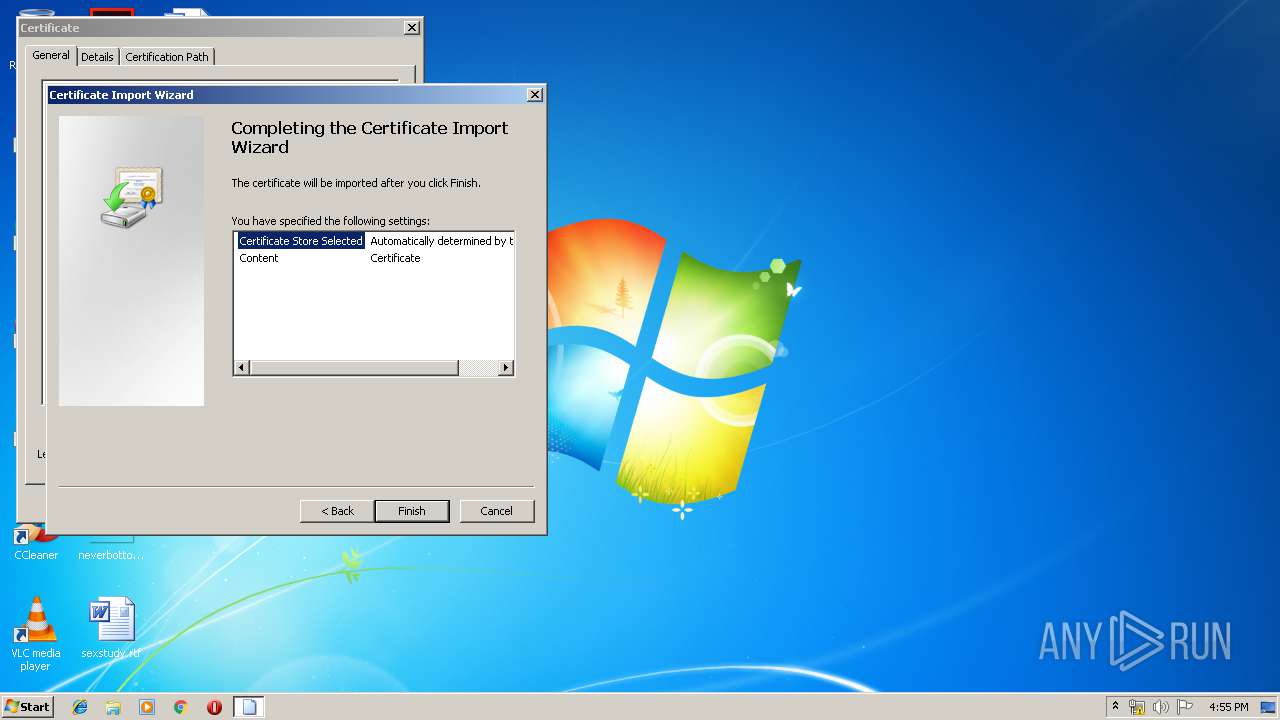Click the 'Automatically determined by' value cell
This screenshot has width=1280, height=720.
click(x=440, y=241)
